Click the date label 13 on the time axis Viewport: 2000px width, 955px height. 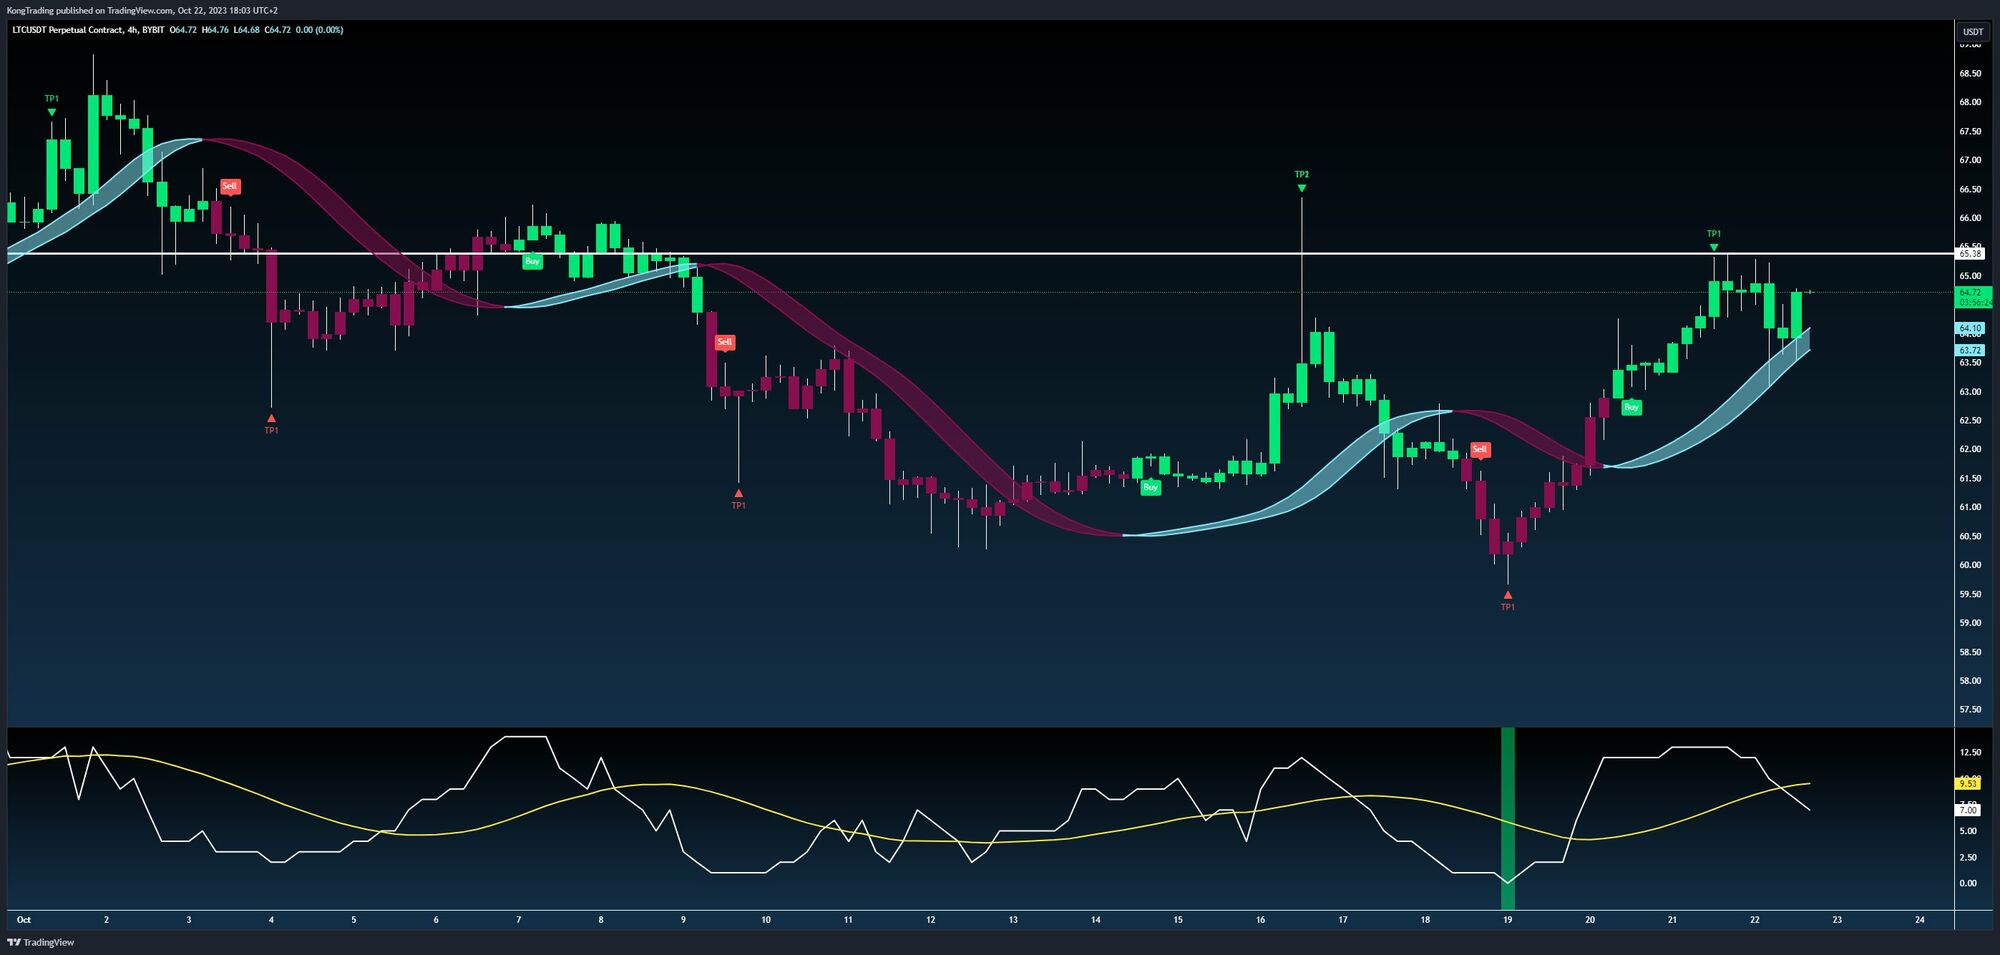click(1013, 920)
